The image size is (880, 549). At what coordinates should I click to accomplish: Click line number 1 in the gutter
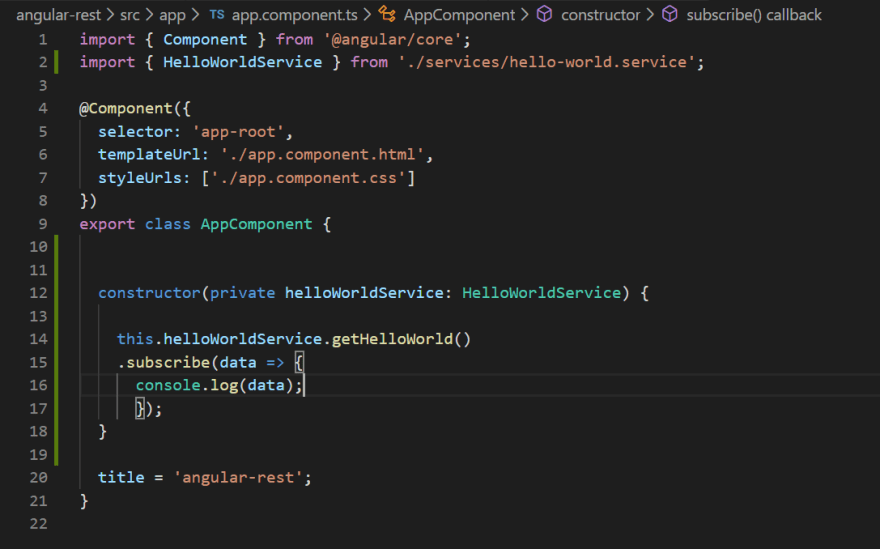[43, 40]
